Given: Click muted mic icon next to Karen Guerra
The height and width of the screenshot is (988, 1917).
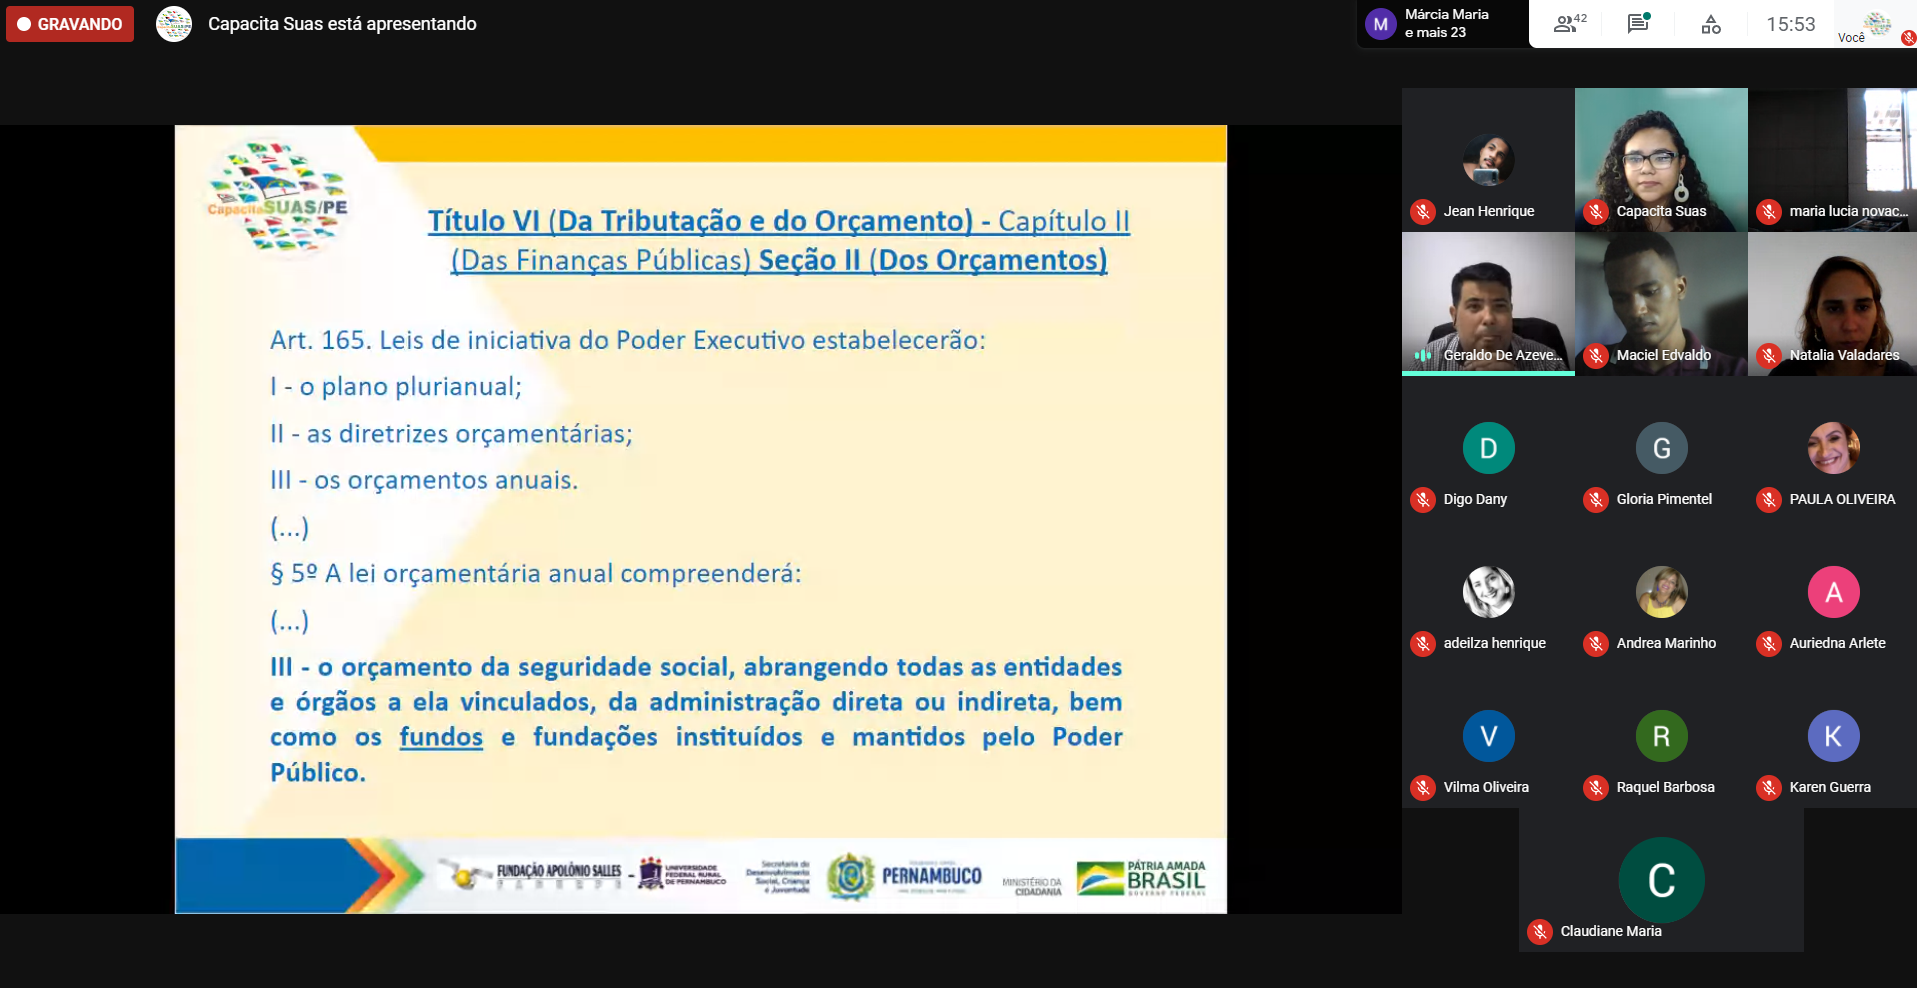Looking at the screenshot, I should [1769, 788].
